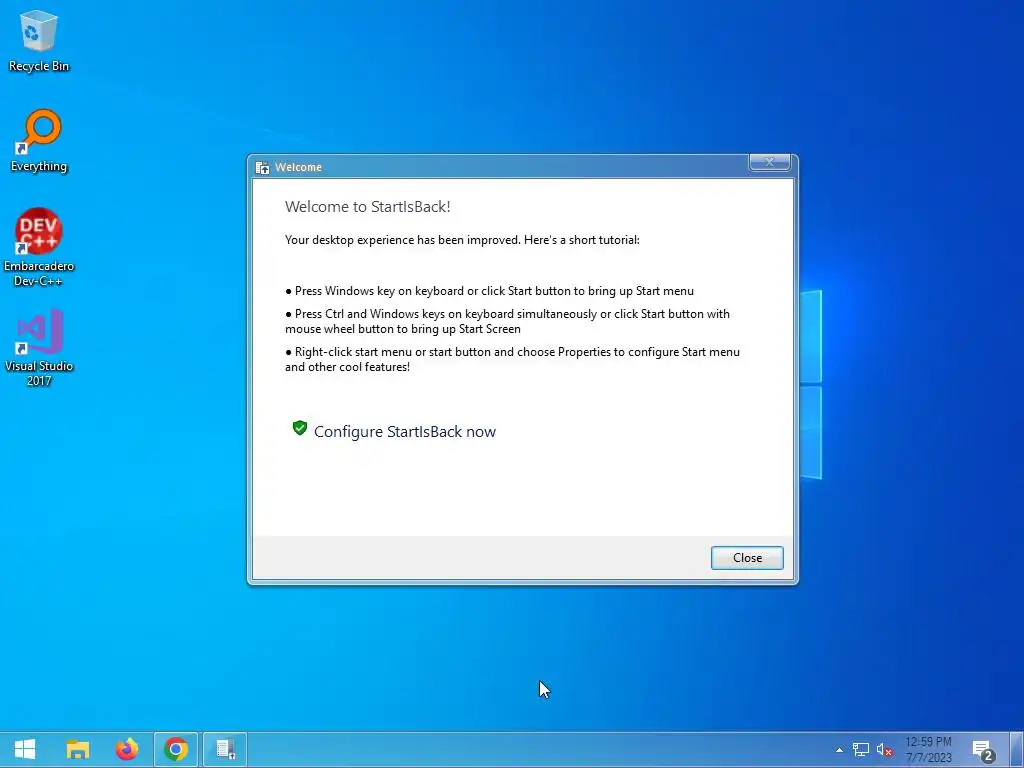Open the notification center icon
Viewport: 1024px width, 768px height.
click(983, 751)
